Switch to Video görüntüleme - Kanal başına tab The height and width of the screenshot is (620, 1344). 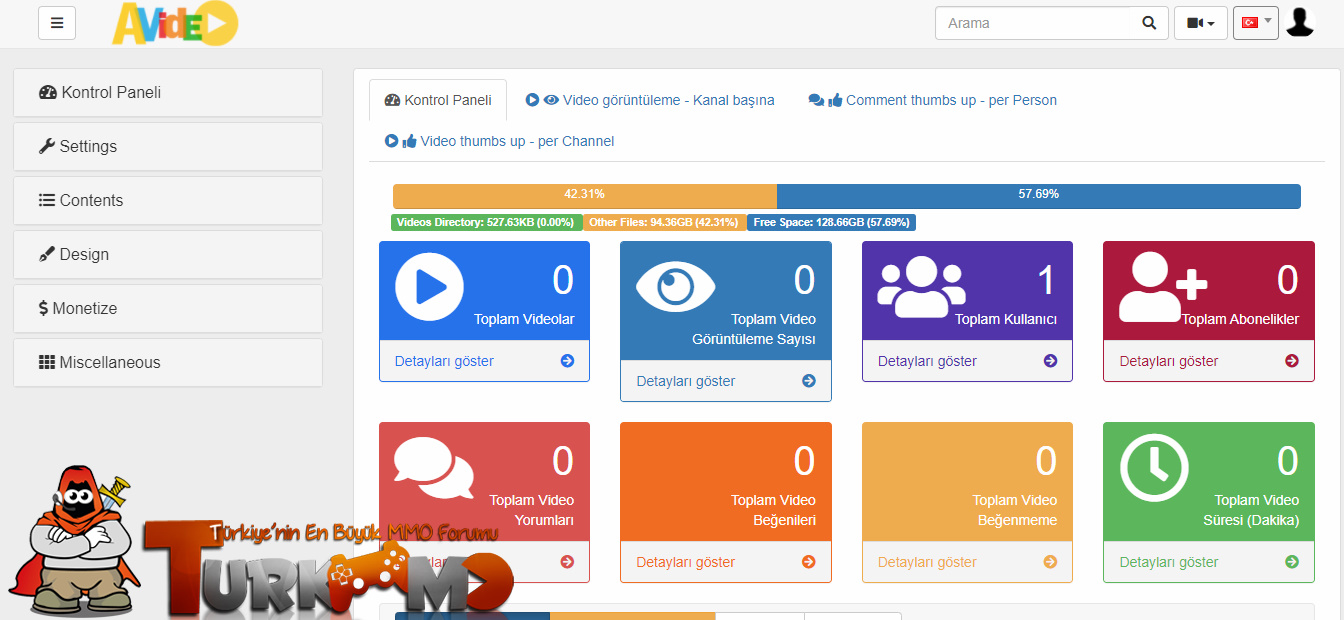(x=650, y=100)
